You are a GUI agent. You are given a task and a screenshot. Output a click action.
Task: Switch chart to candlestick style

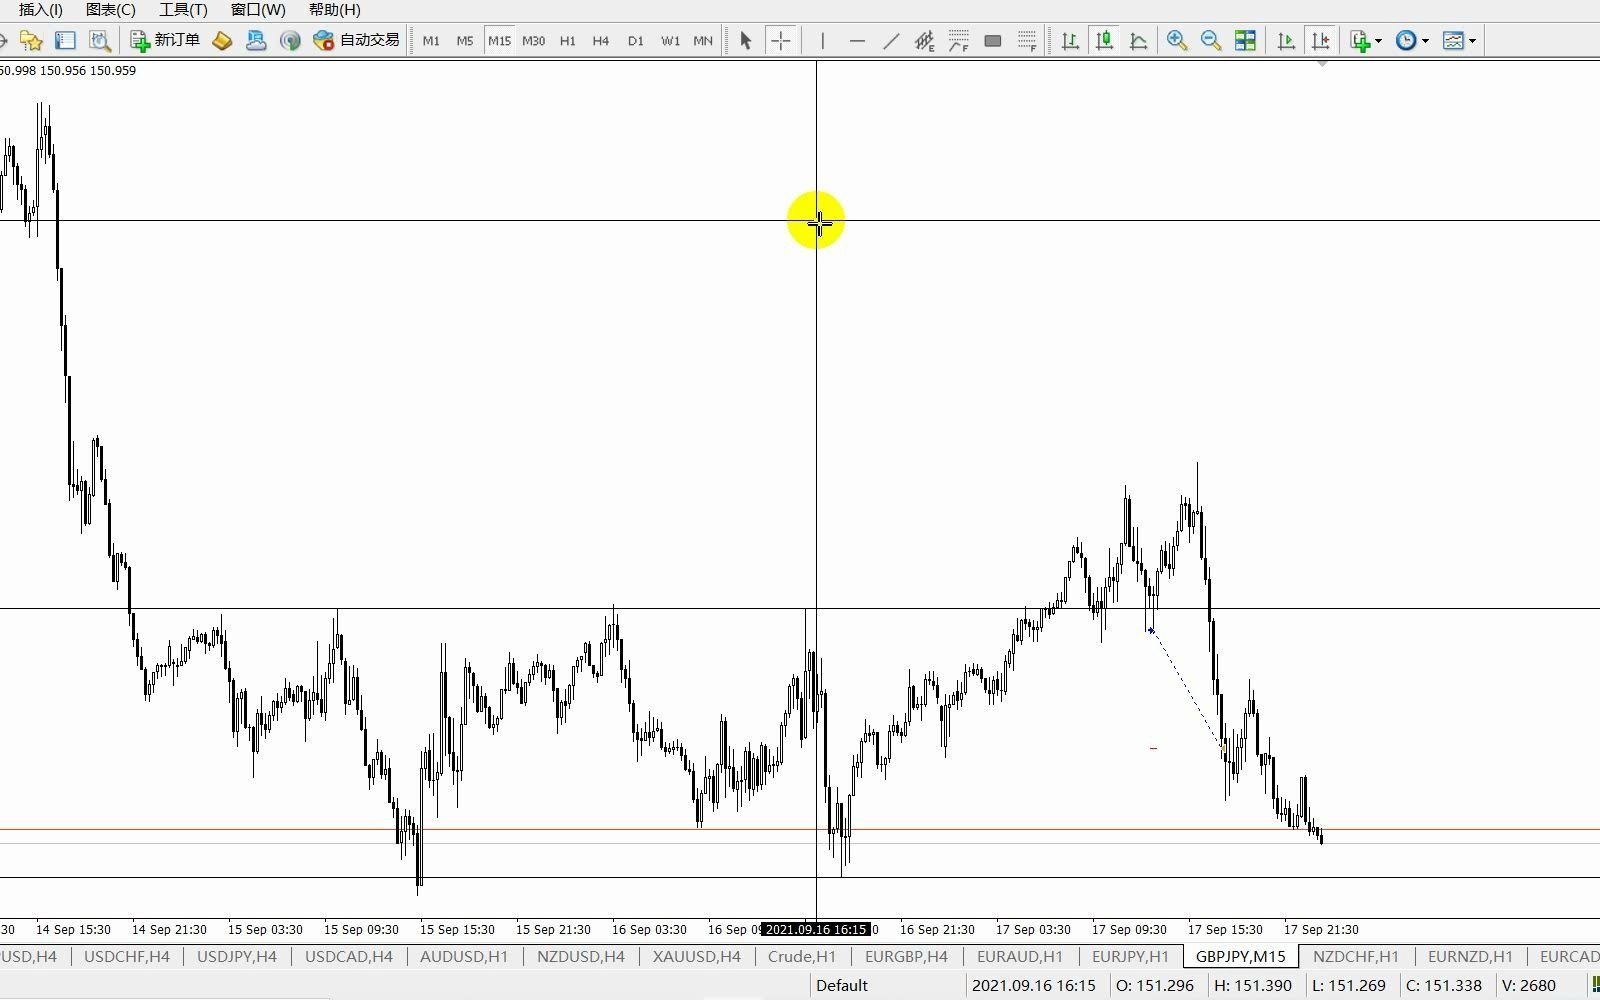click(1104, 41)
